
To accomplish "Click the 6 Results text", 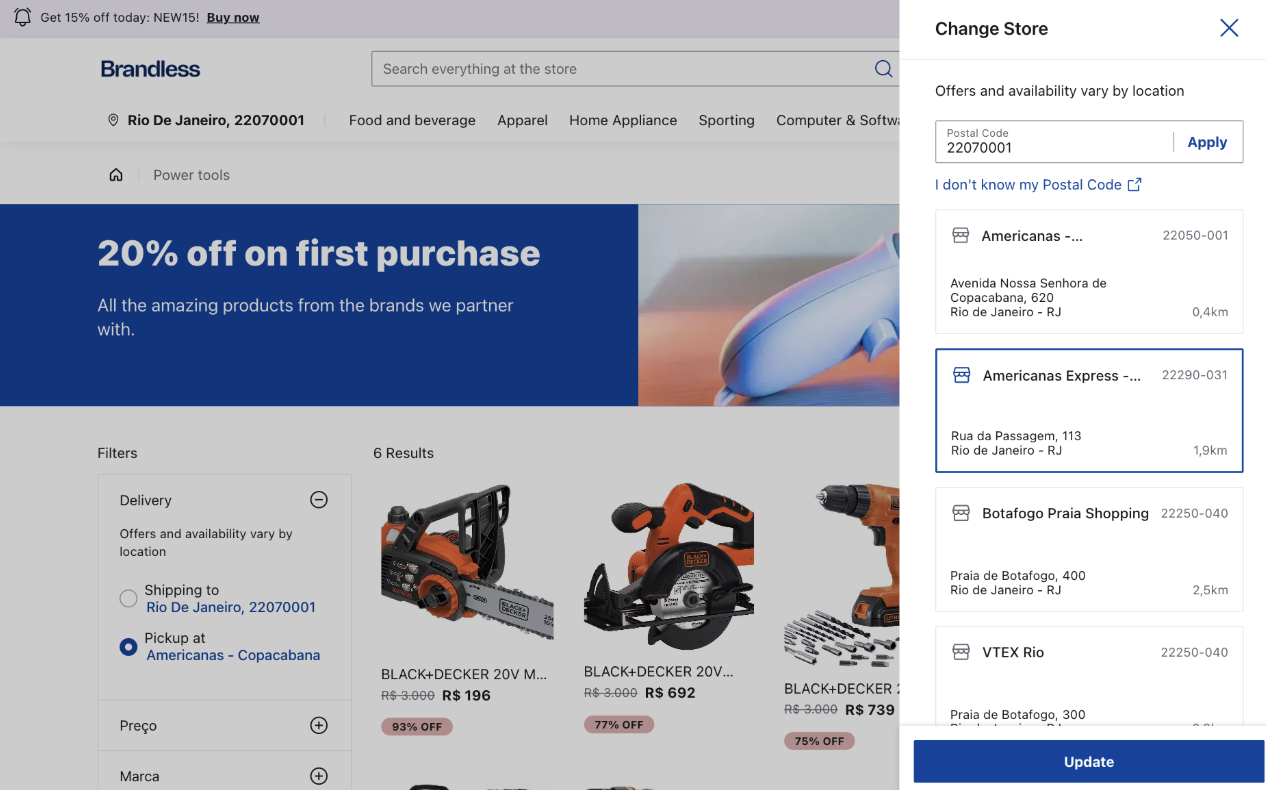I will [403, 453].
